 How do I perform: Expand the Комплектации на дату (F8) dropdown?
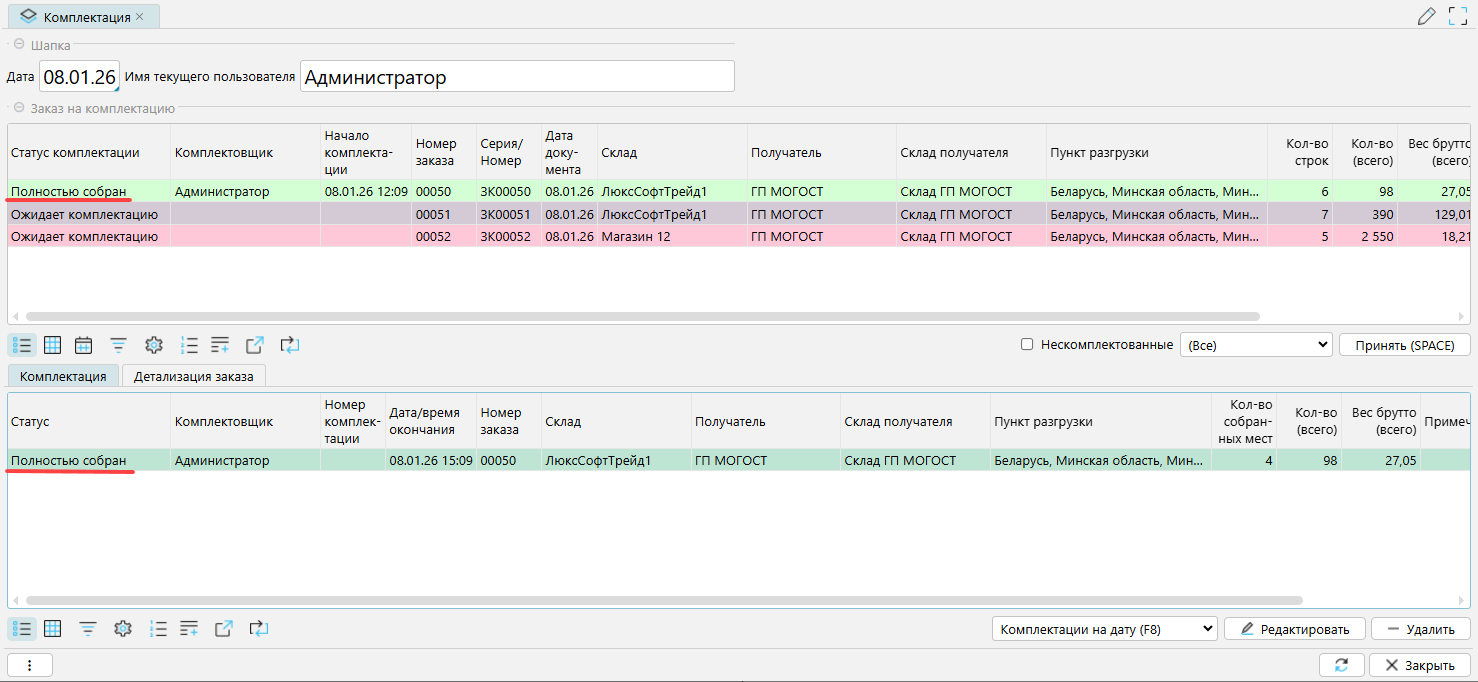click(1105, 629)
